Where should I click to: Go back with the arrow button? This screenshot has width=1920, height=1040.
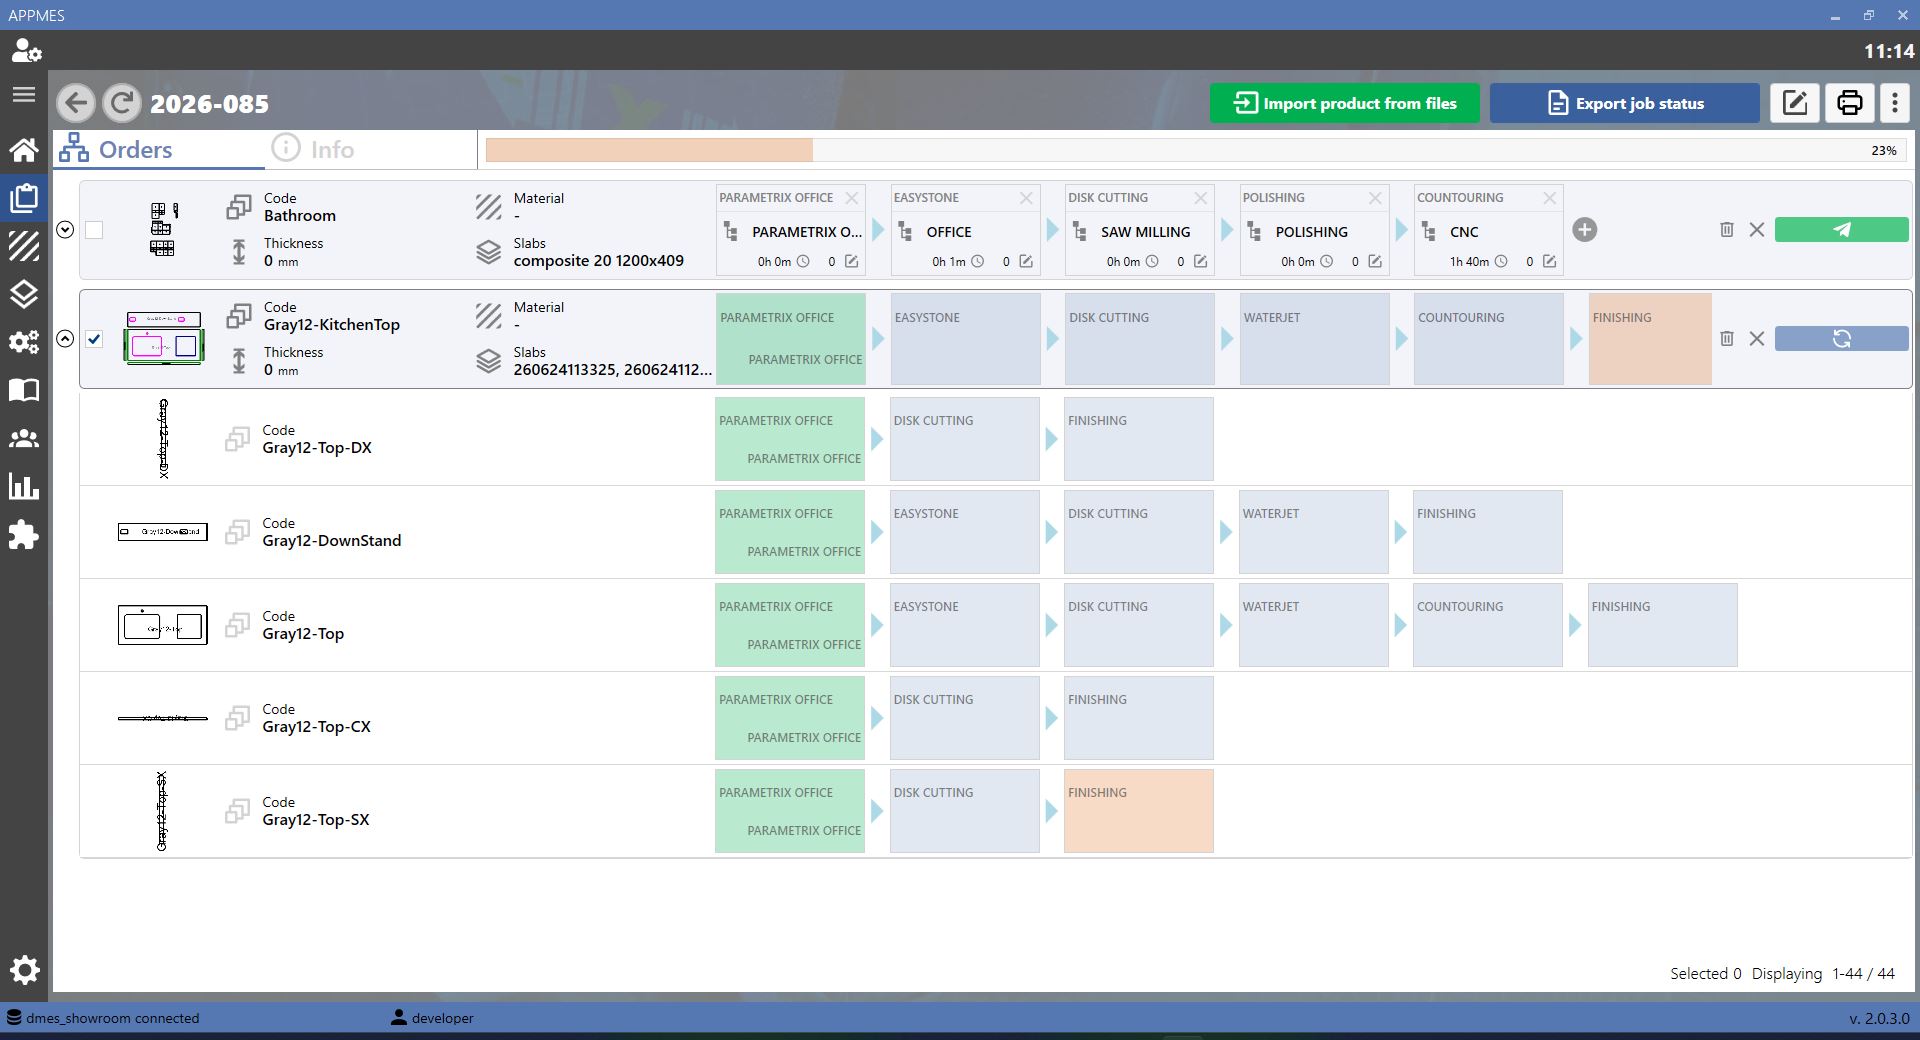(x=76, y=103)
